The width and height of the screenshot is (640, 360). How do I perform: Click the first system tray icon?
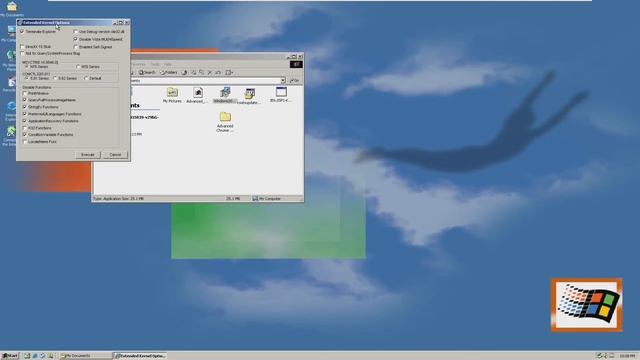click(599, 356)
